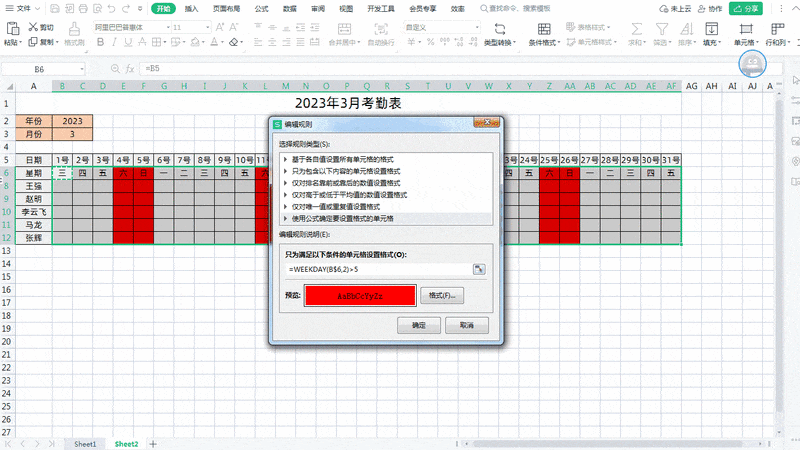Switch to the Data (数据) tab
This screenshot has width=800, height=450.
[290, 9]
